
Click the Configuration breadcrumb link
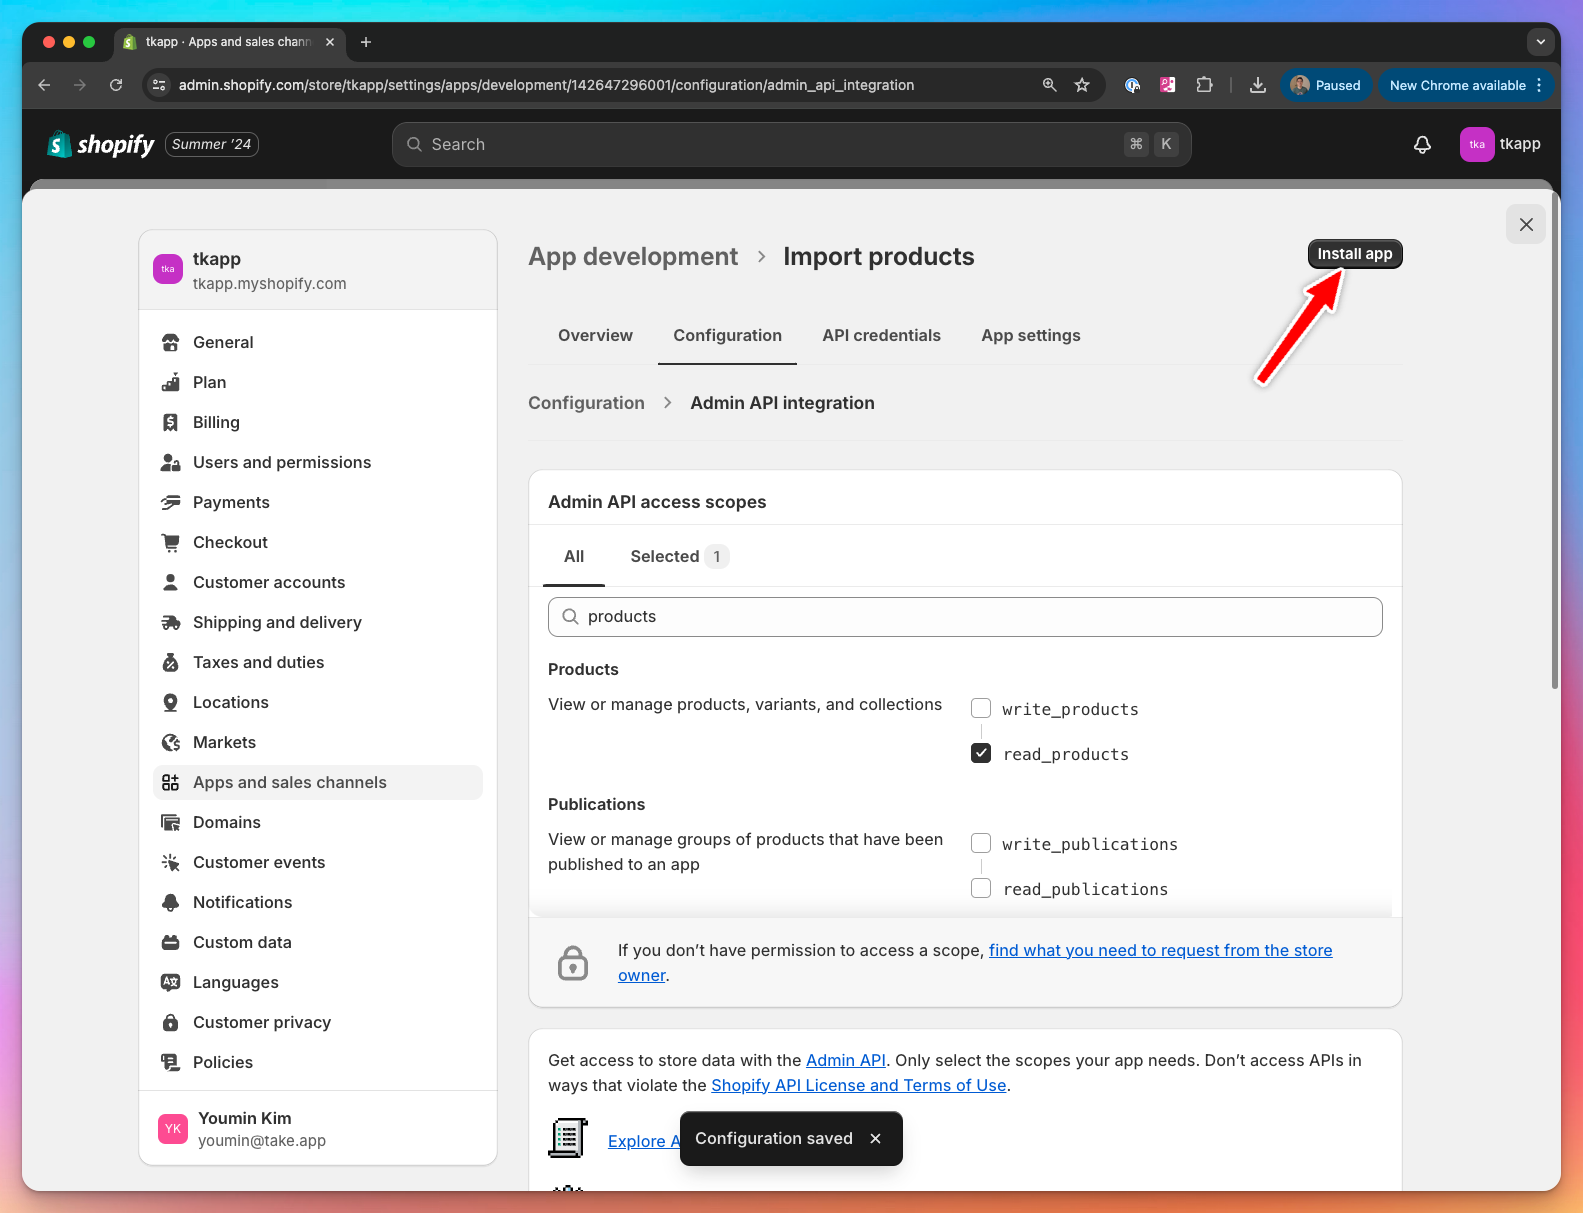point(586,403)
